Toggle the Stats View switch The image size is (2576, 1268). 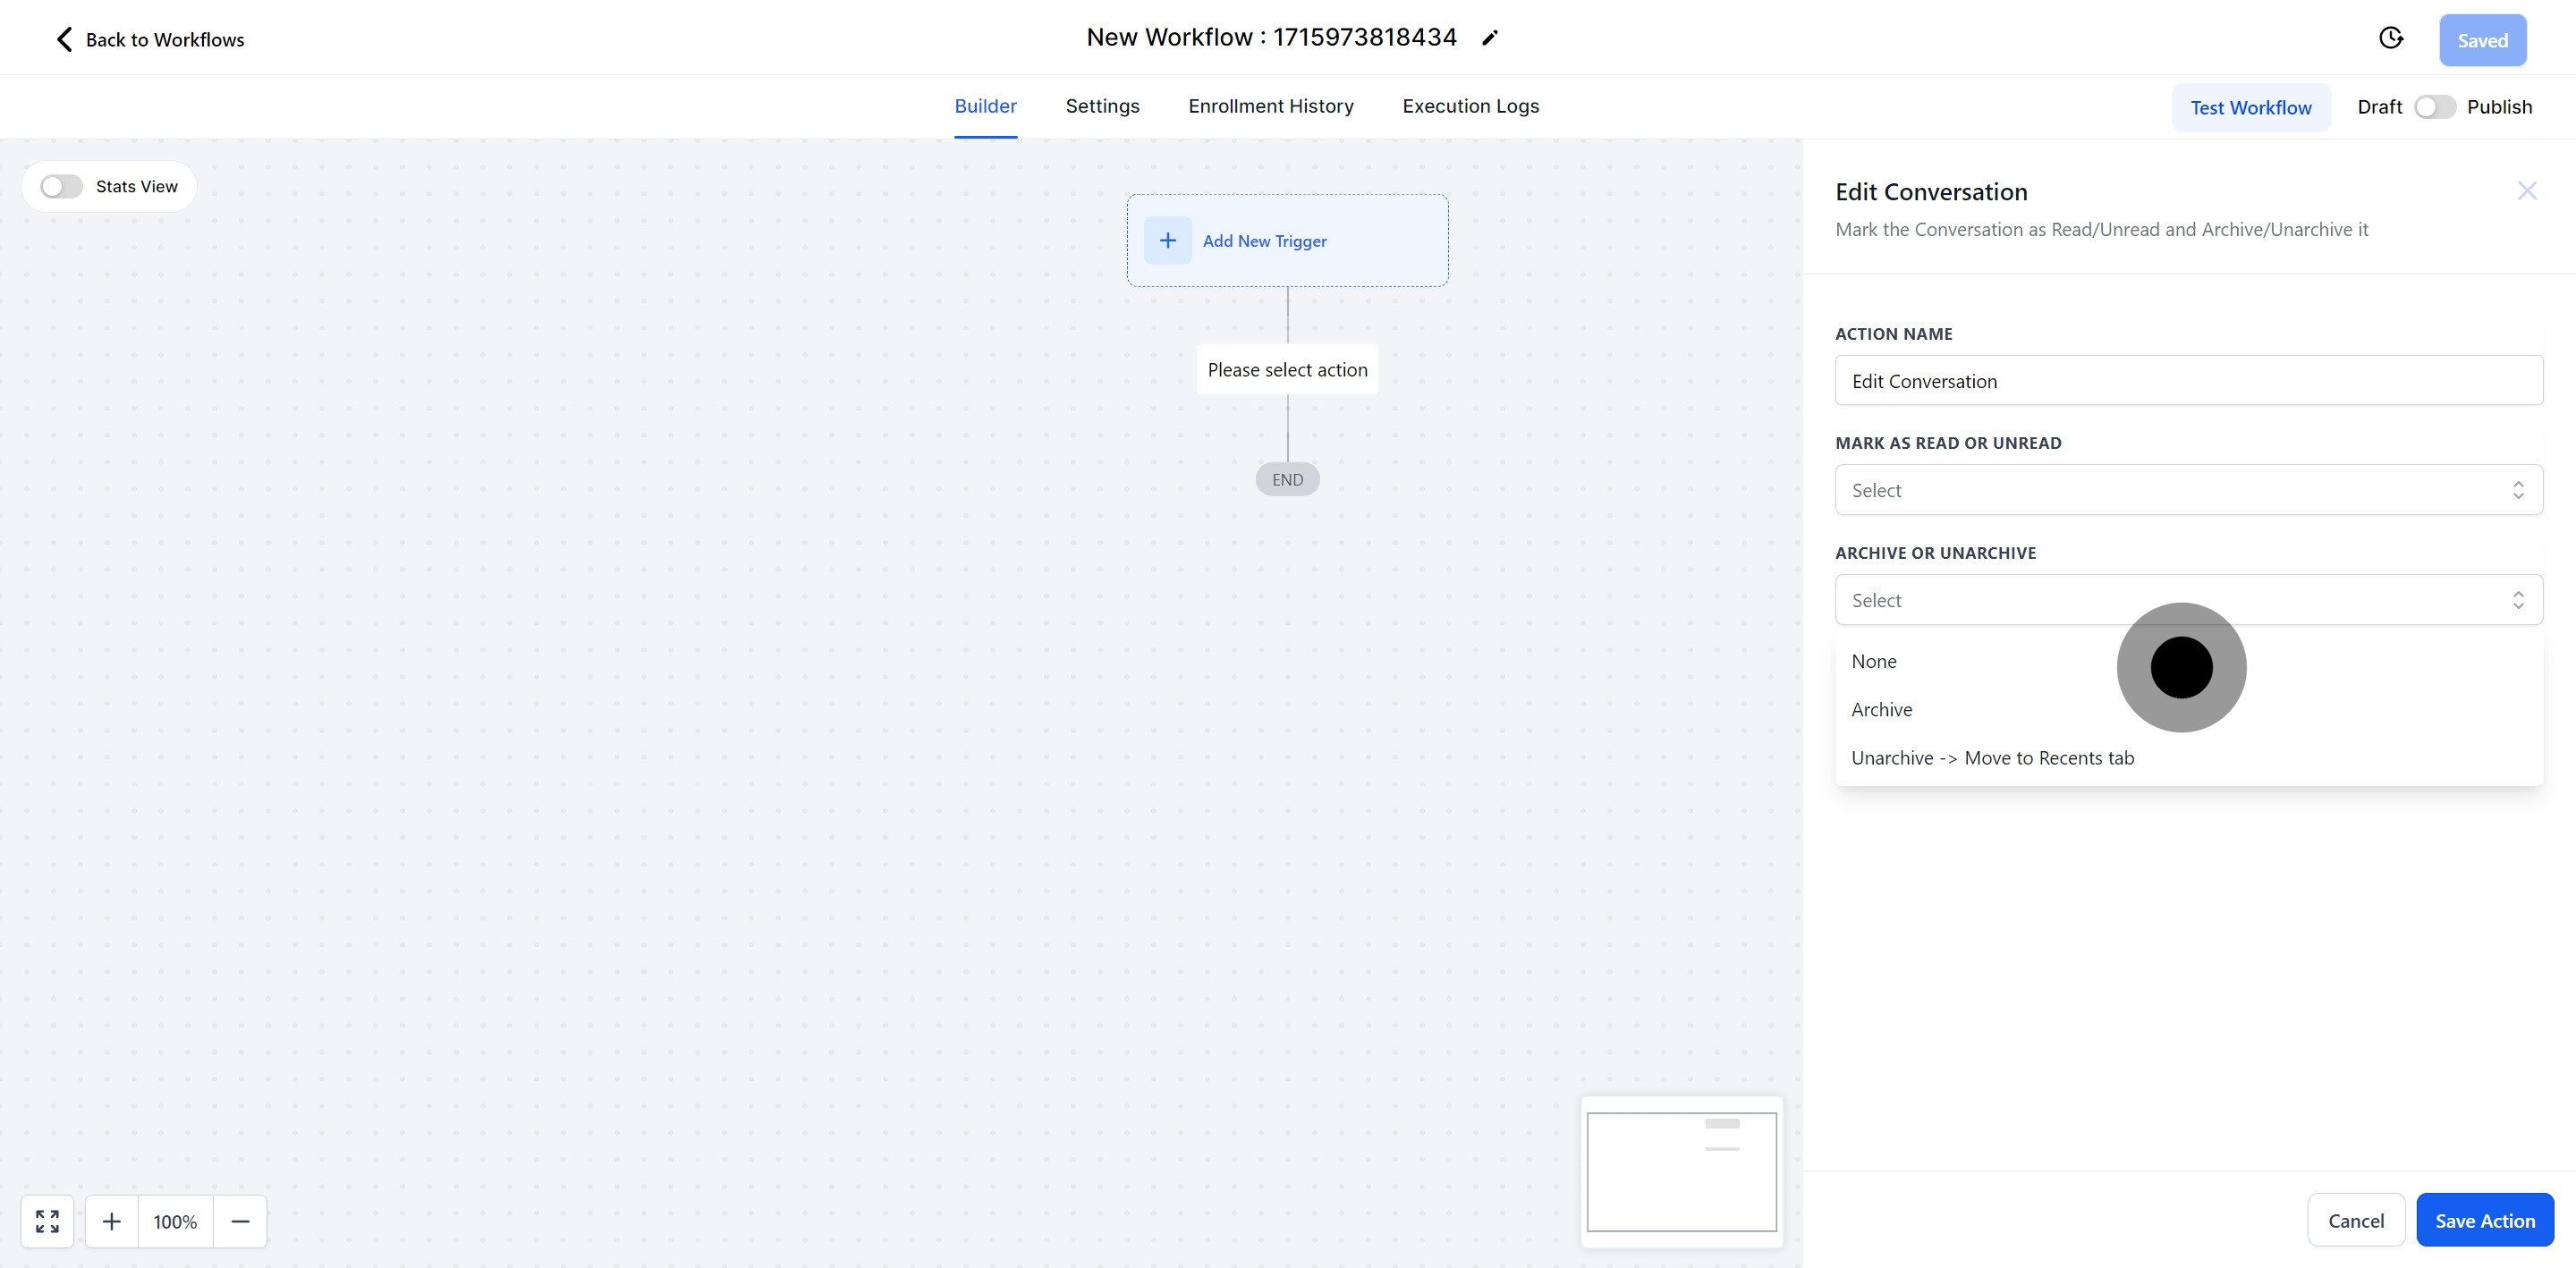(x=61, y=187)
